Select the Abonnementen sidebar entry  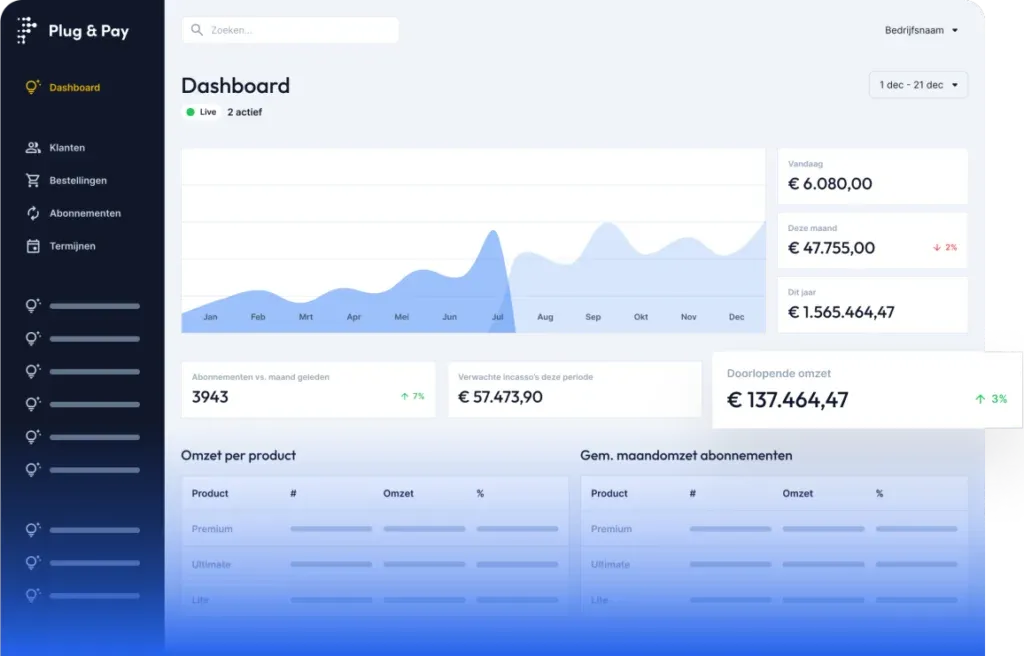pyautogui.click(x=85, y=213)
